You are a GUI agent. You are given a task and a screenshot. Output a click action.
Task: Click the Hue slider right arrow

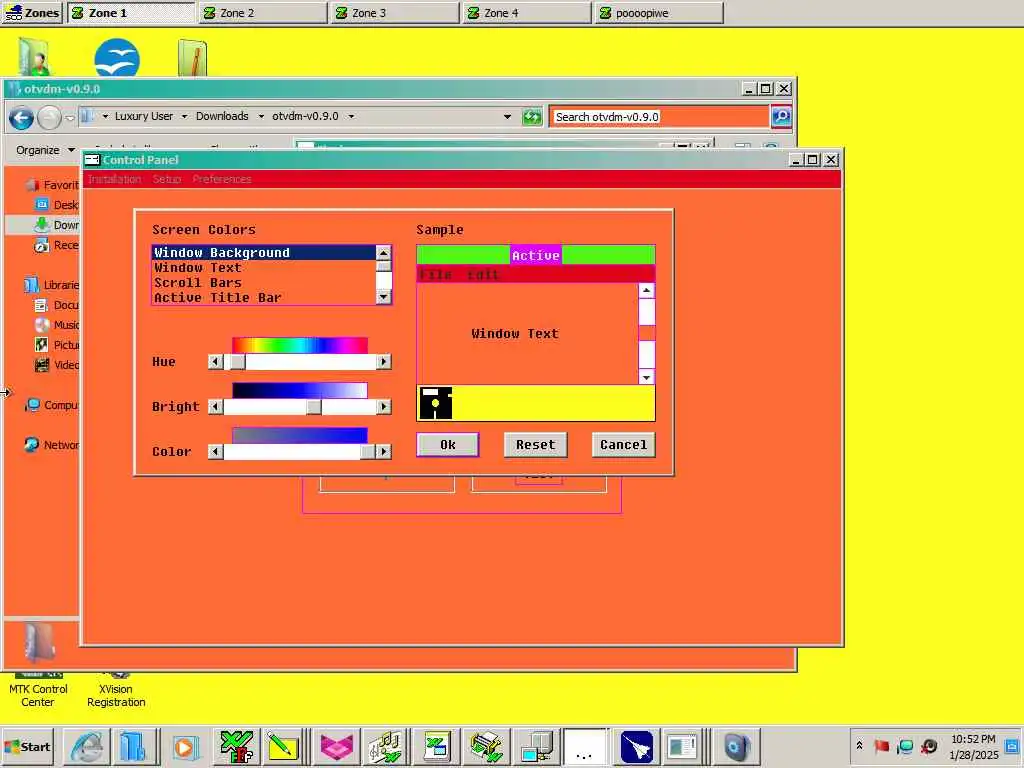(384, 361)
